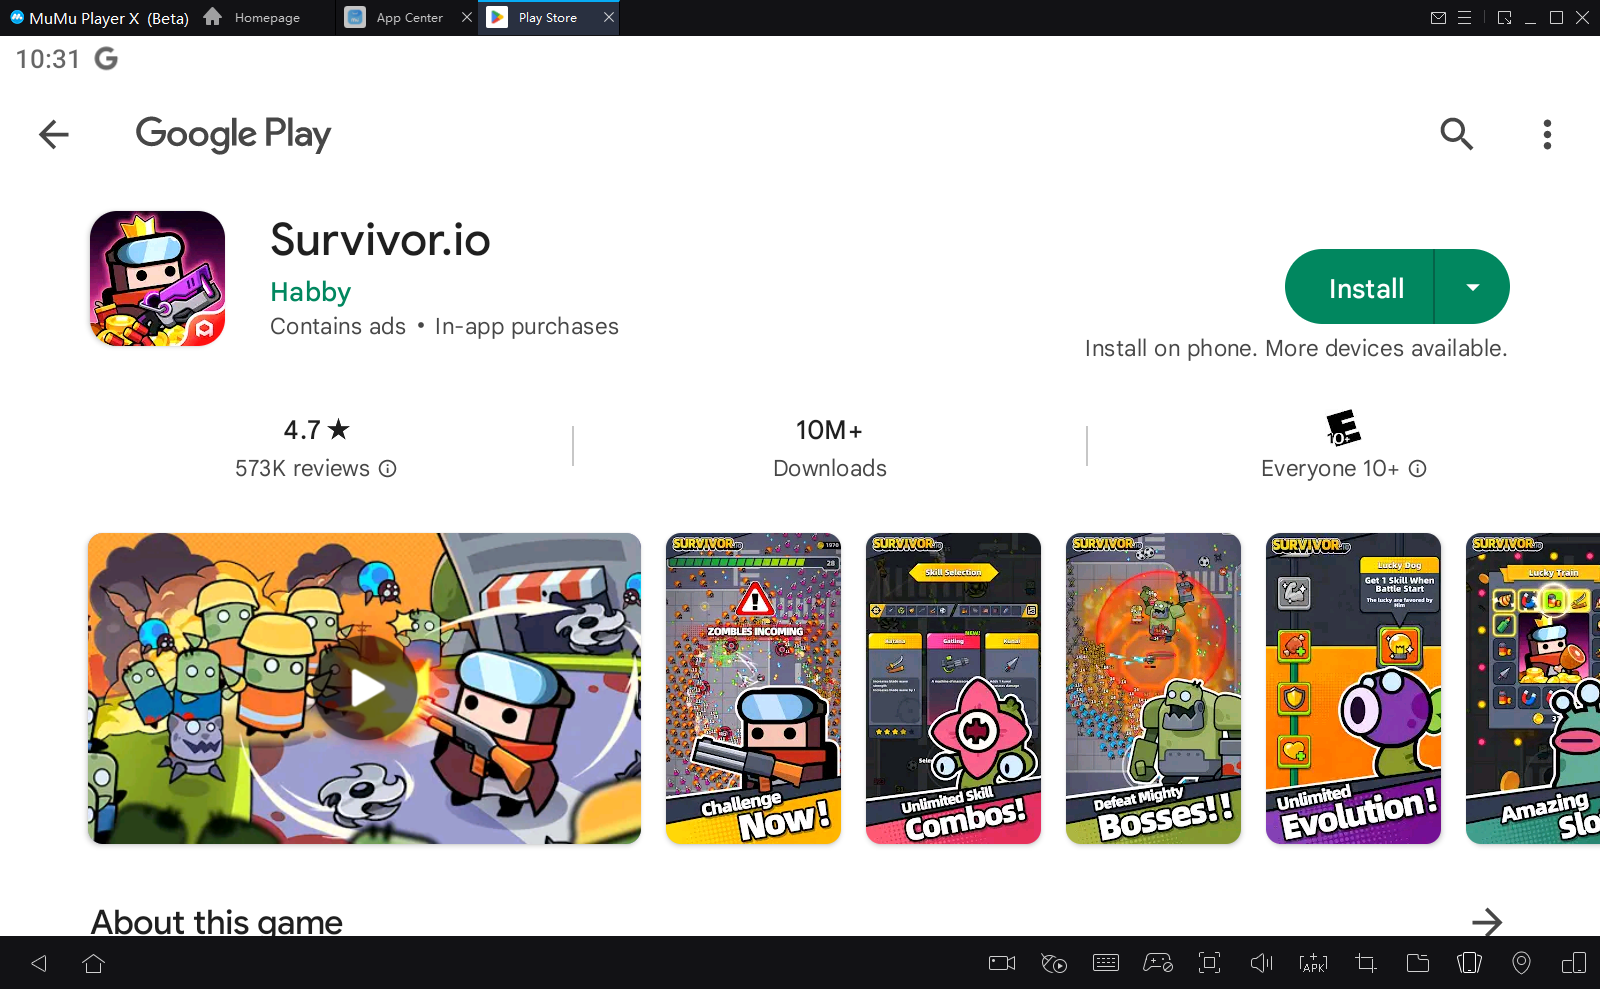Expand About this game with arrow
The width and height of the screenshot is (1600, 989).
click(1487, 921)
